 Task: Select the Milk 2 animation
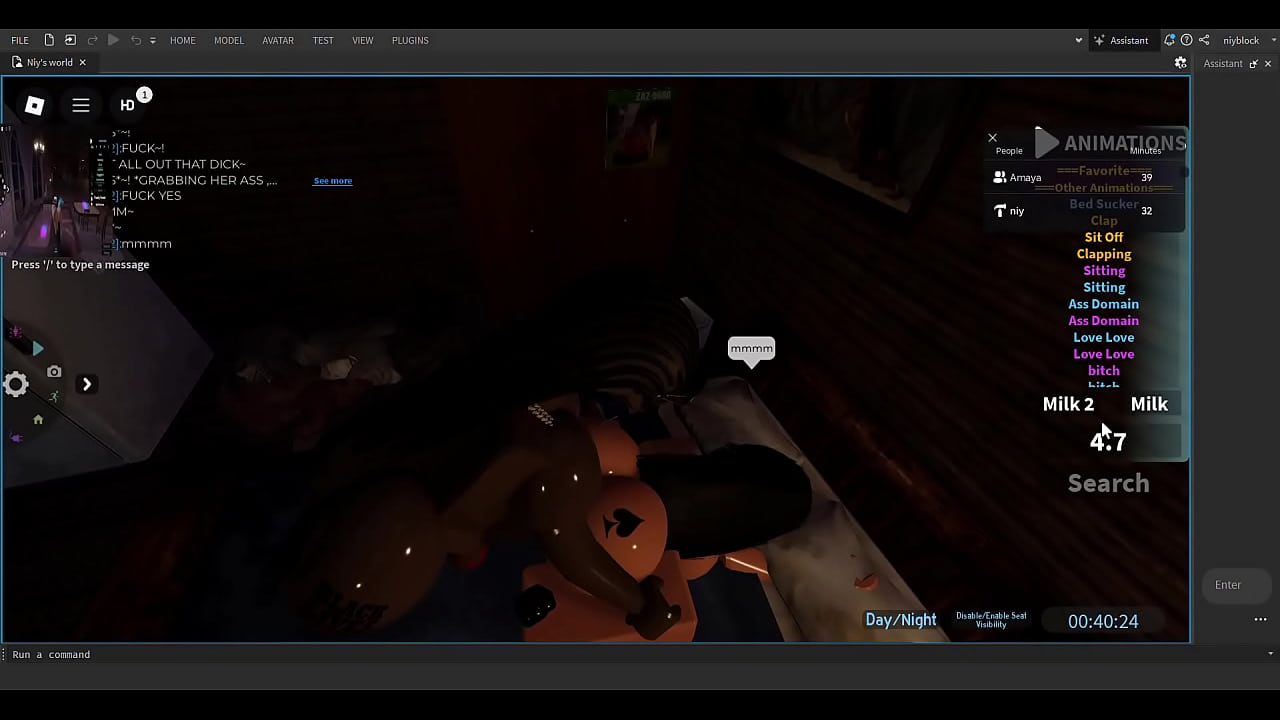click(1068, 404)
